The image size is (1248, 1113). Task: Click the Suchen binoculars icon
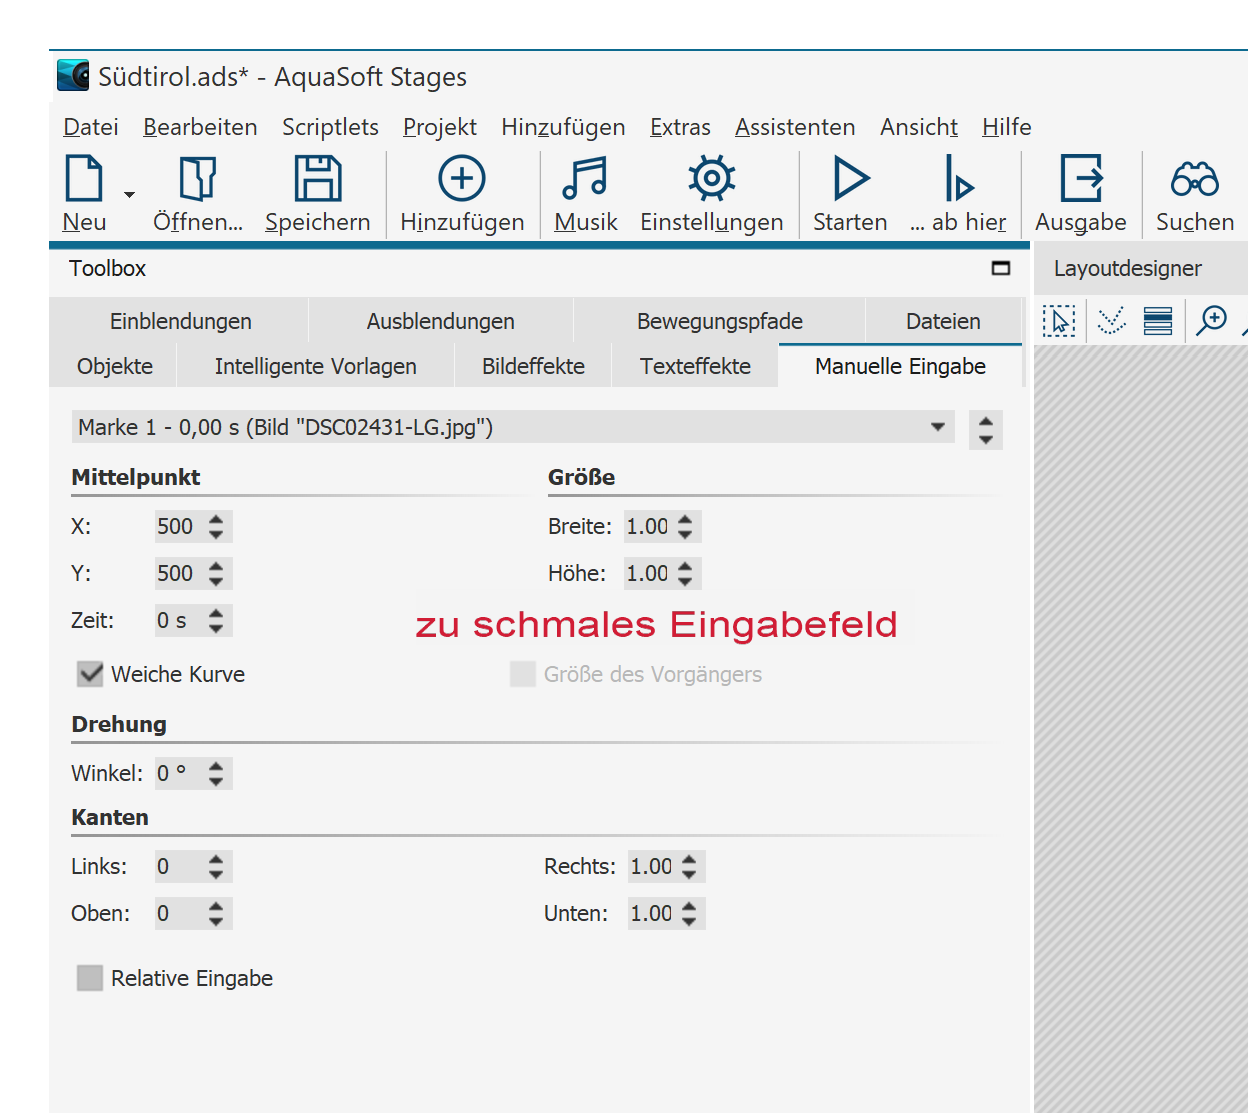(1195, 180)
